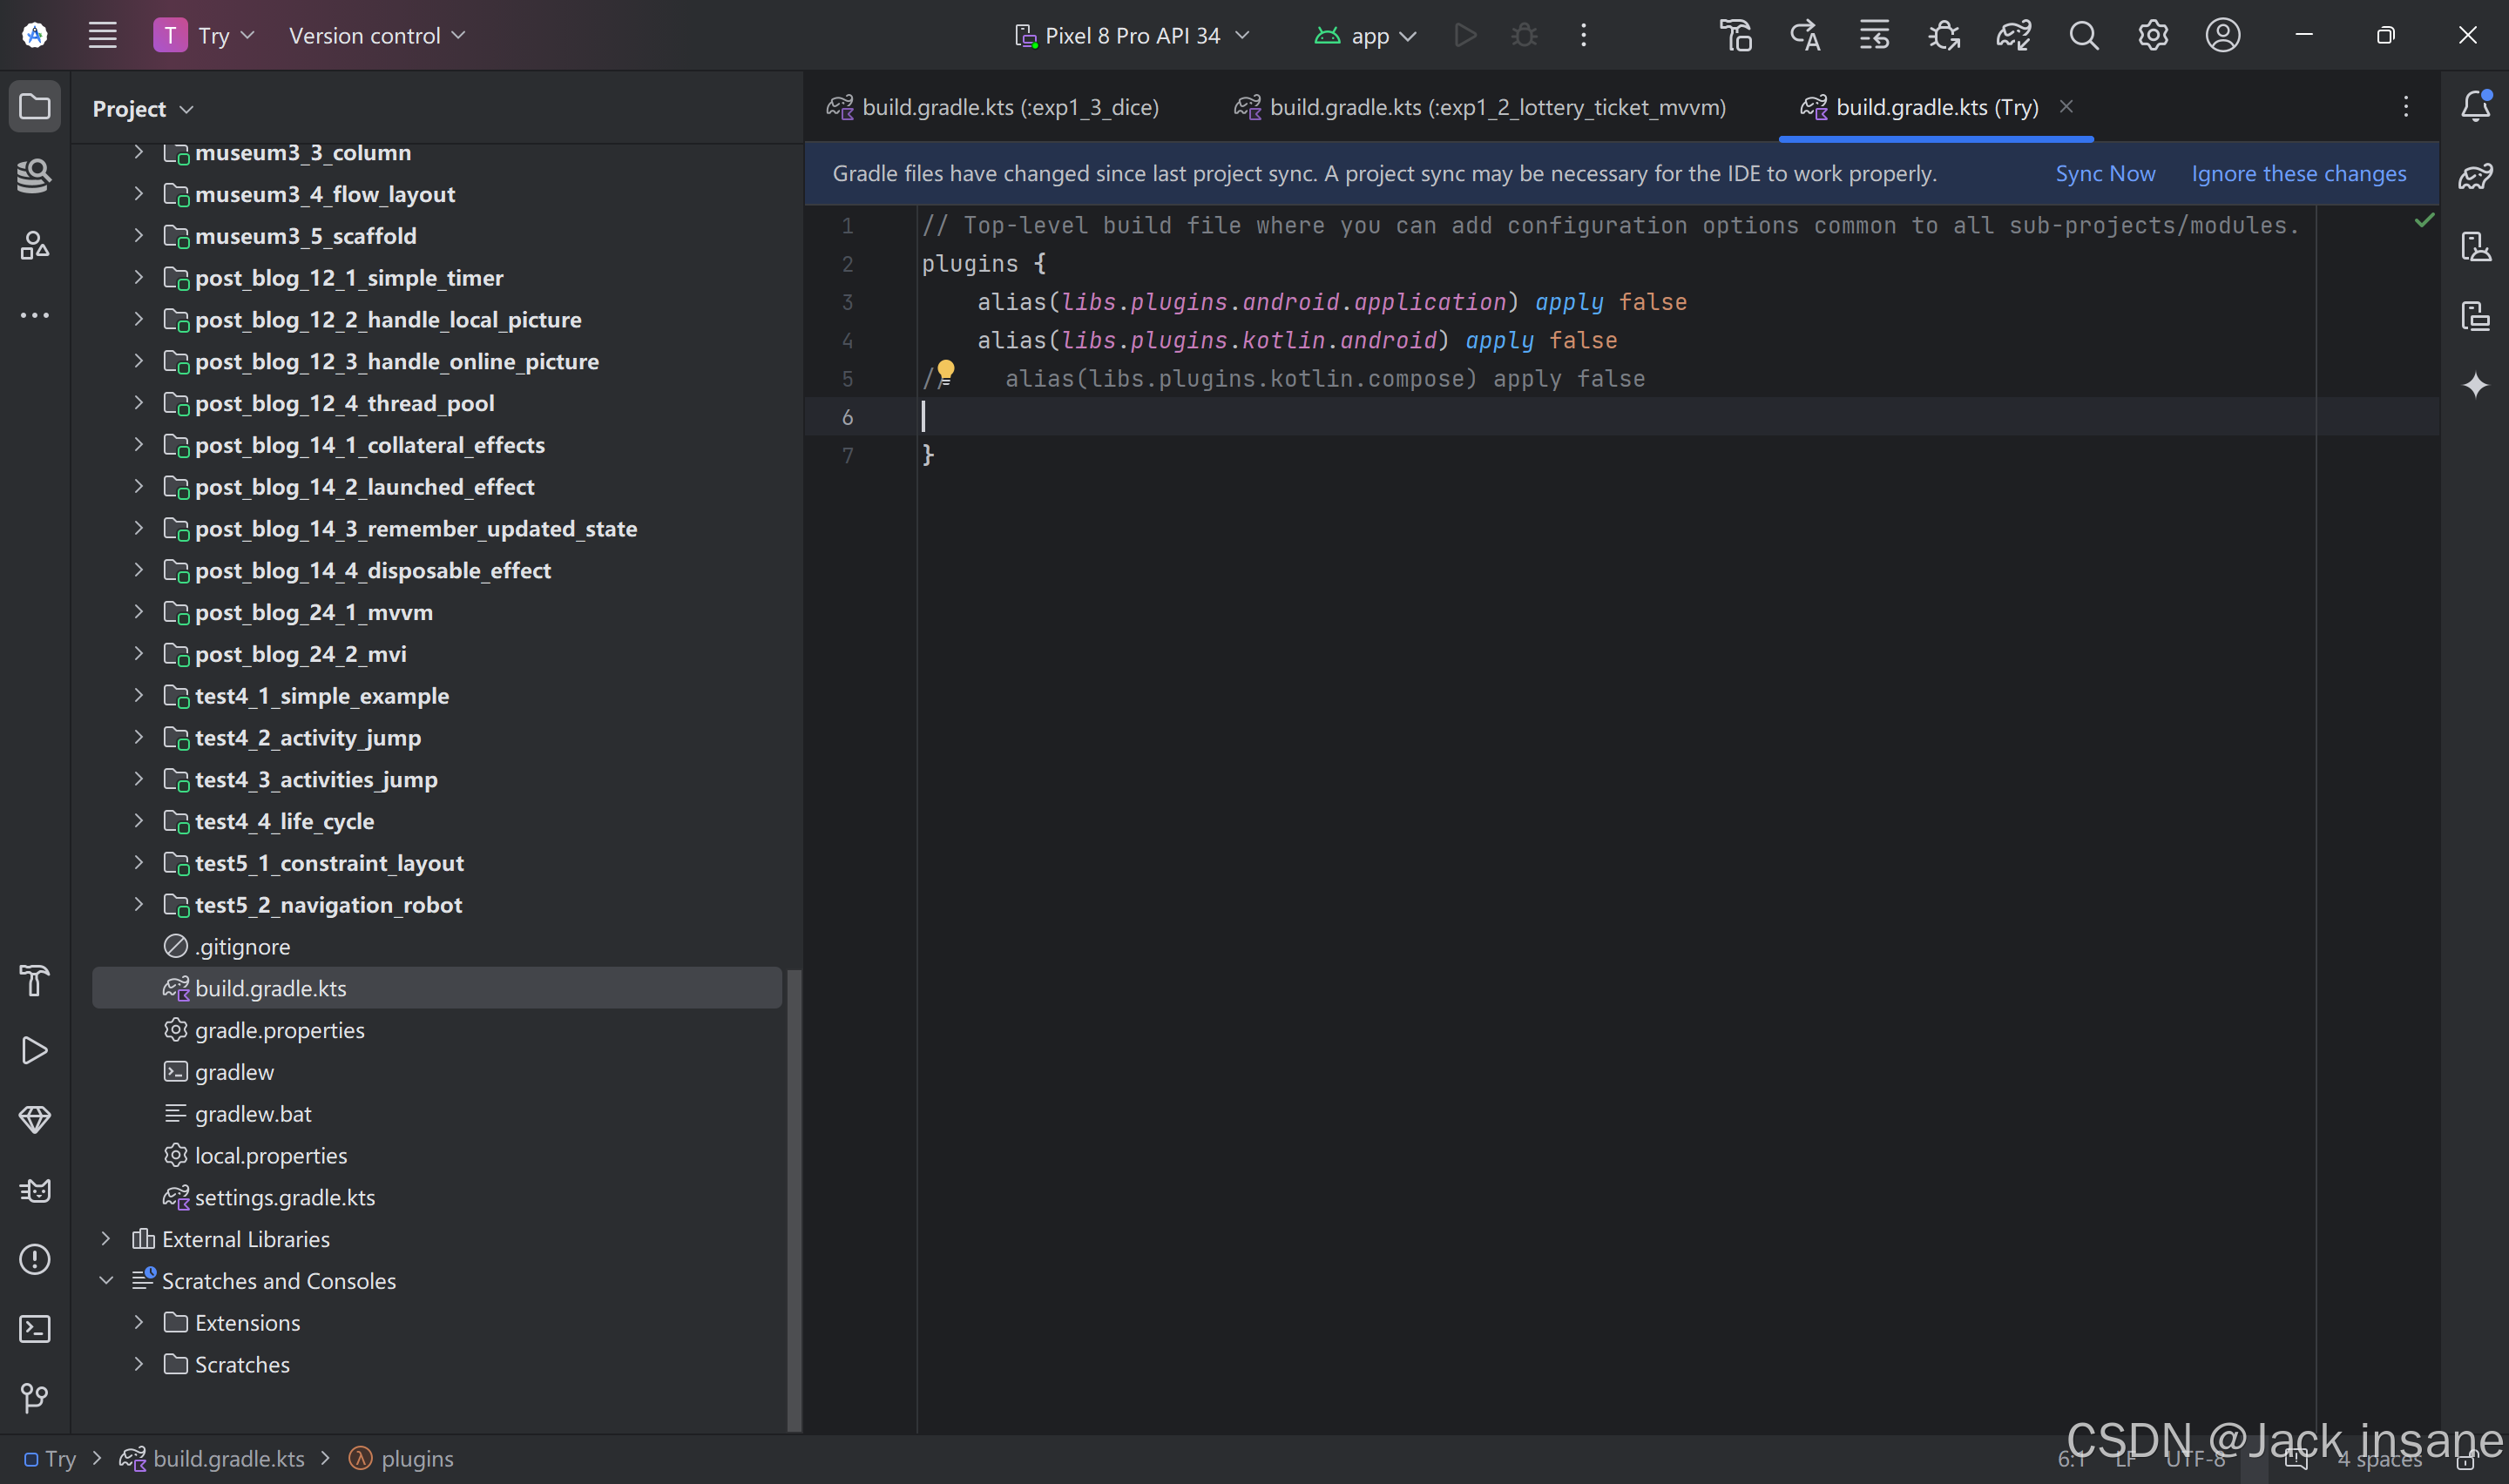Viewport: 2509px width, 1484px height.
Task: Click the yellow lightbulb quick-fix icon
Action: 945,371
